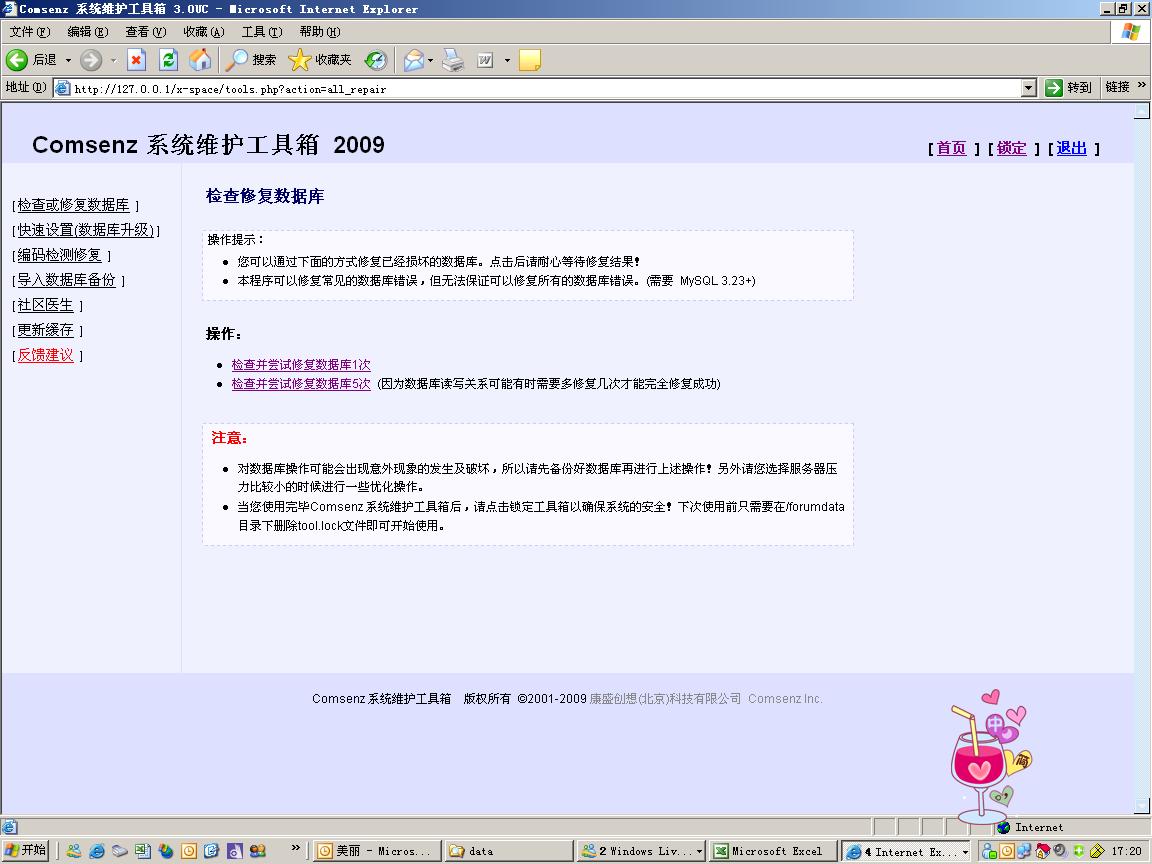
Task: Click the Start (开始) button
Action: (26, 851)
